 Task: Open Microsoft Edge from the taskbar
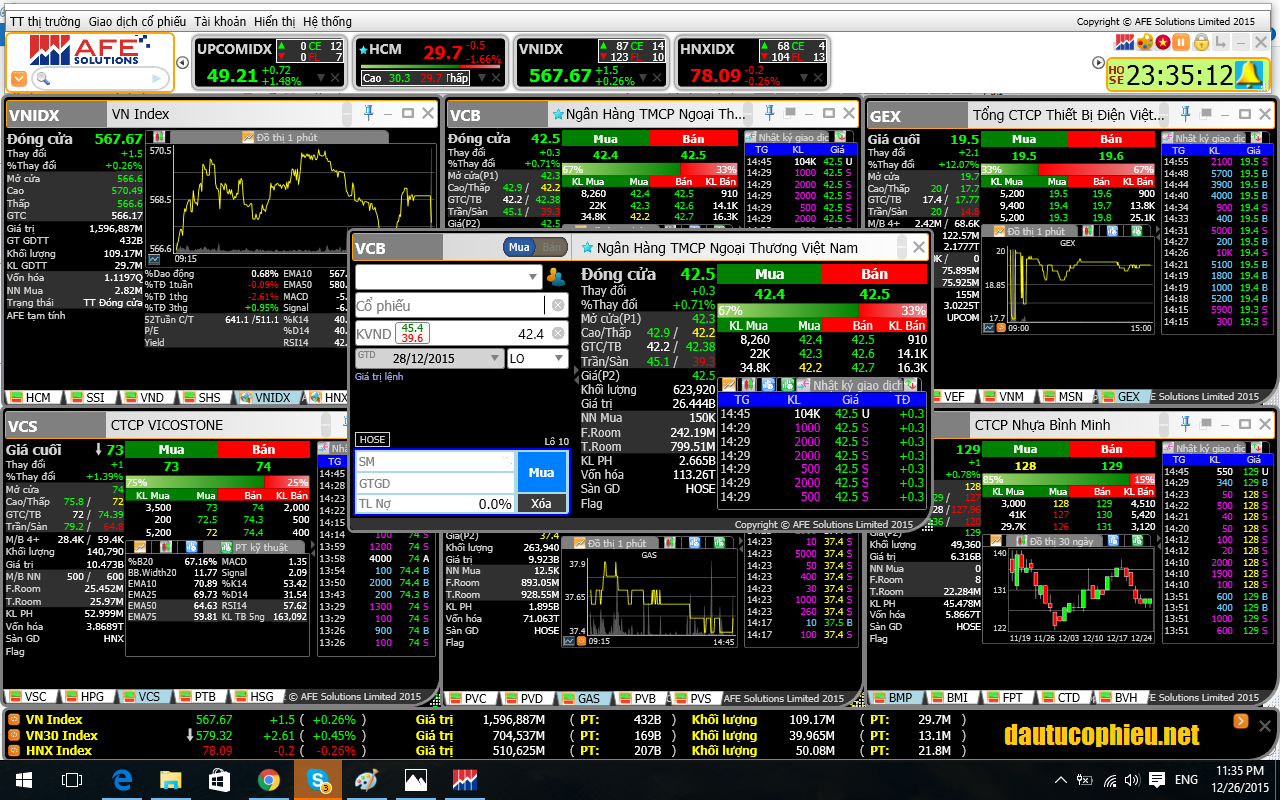tap(122, 780)
